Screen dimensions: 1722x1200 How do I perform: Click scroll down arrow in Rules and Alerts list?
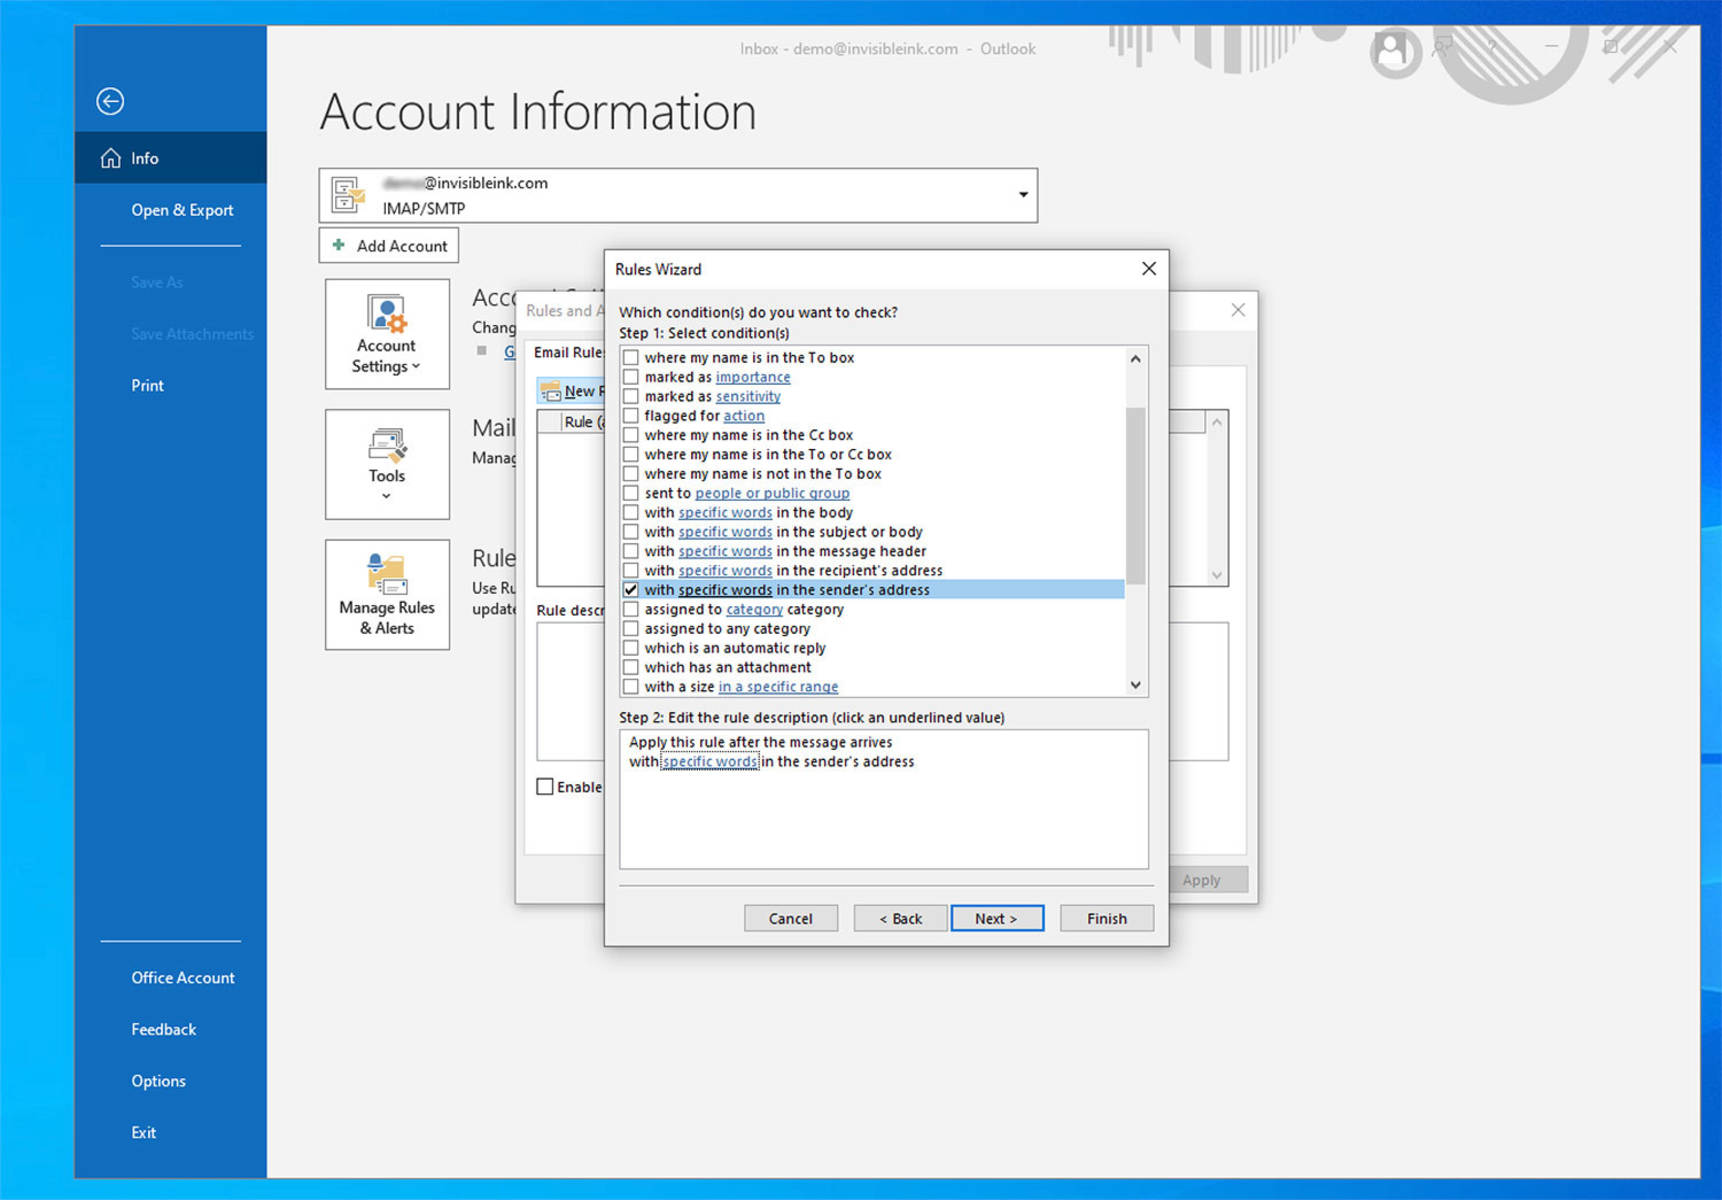pos(1217,575)
